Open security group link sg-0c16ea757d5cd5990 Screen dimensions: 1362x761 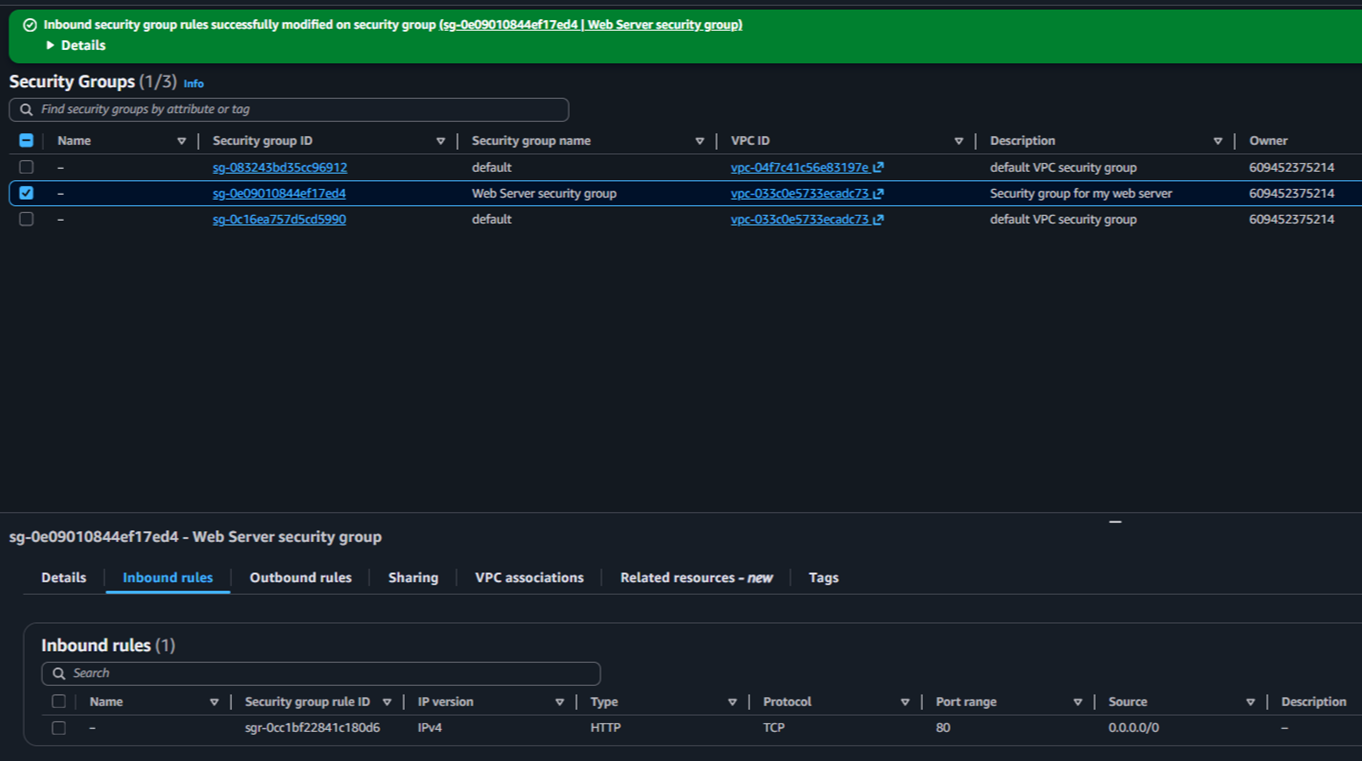279,219
